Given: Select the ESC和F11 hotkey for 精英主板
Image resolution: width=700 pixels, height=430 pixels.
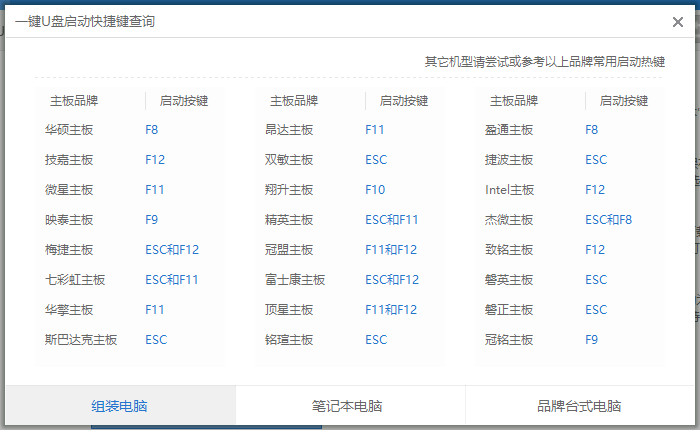Looking at the screenshot, I should pyautogui.click(x=392, y=220).
